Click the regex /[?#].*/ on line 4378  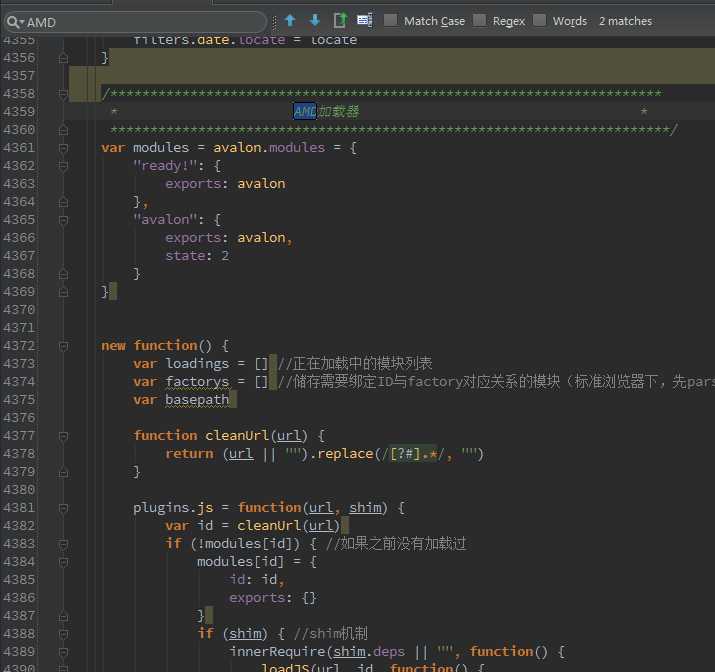click(414, 454)
